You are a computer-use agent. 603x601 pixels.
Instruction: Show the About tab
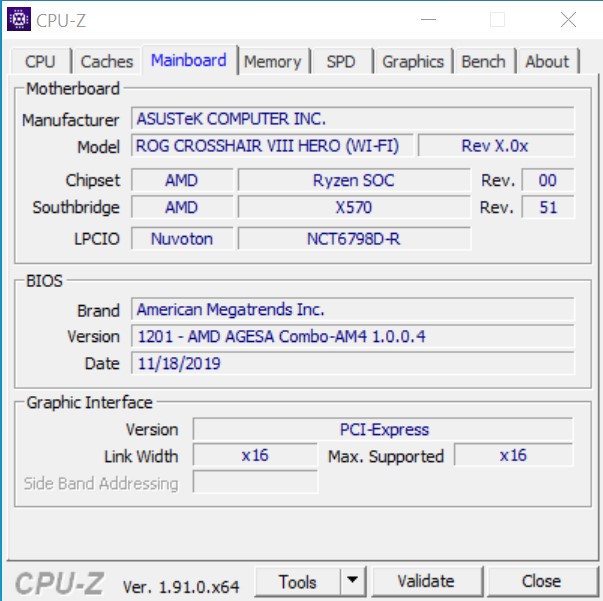pos(547,62)
